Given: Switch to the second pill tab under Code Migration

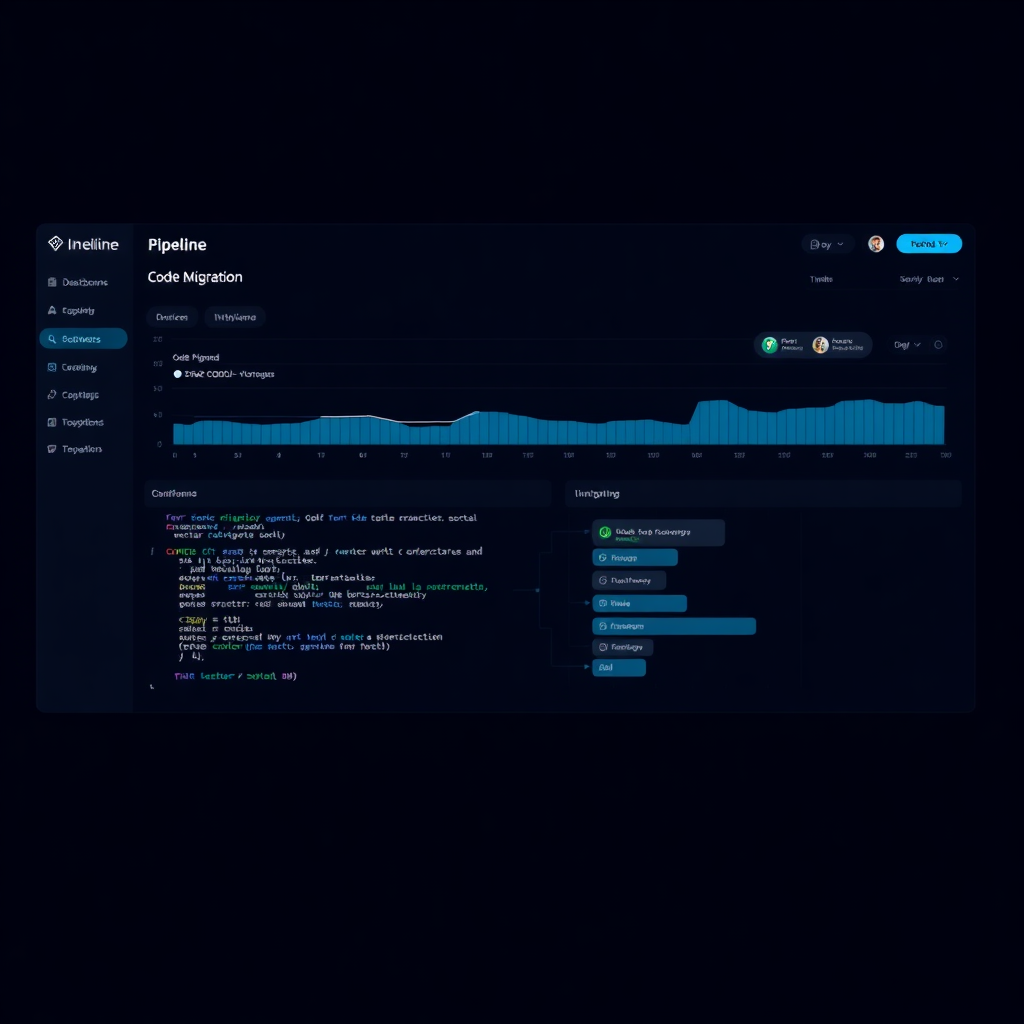Looking at the screenshot, I should pos(234,317).
